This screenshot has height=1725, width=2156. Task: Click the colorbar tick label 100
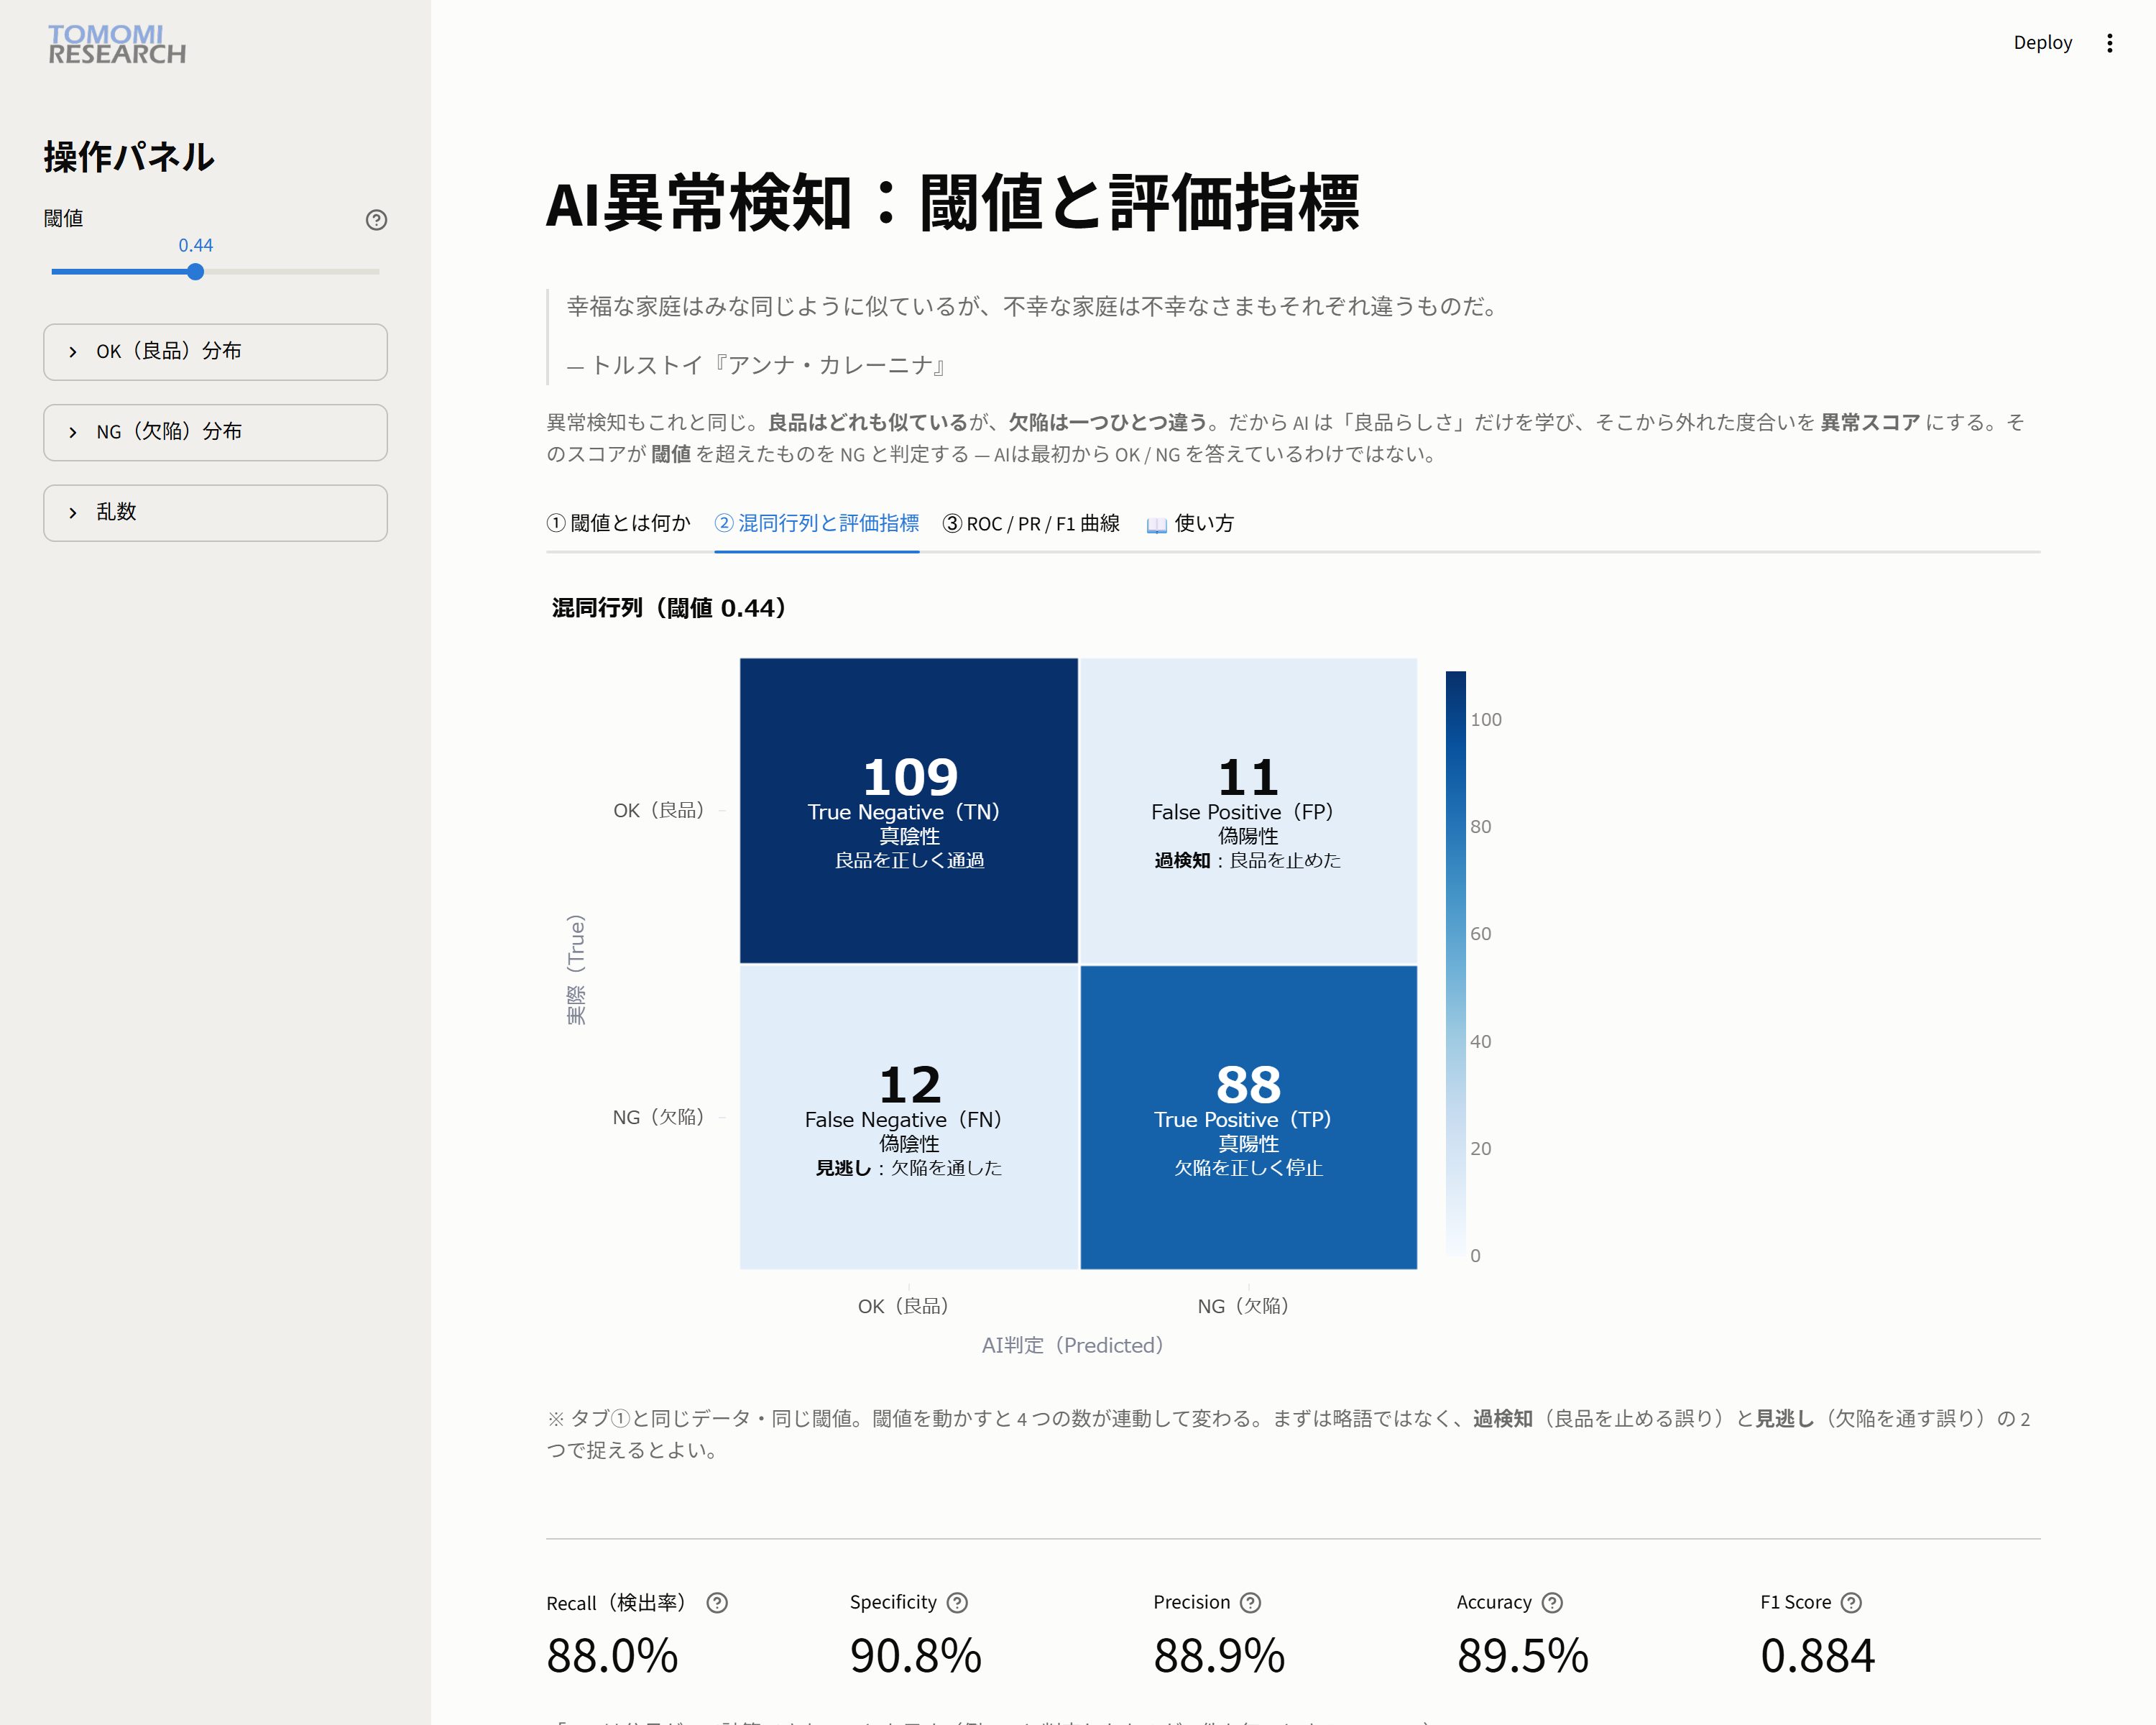click(1486, 719)
